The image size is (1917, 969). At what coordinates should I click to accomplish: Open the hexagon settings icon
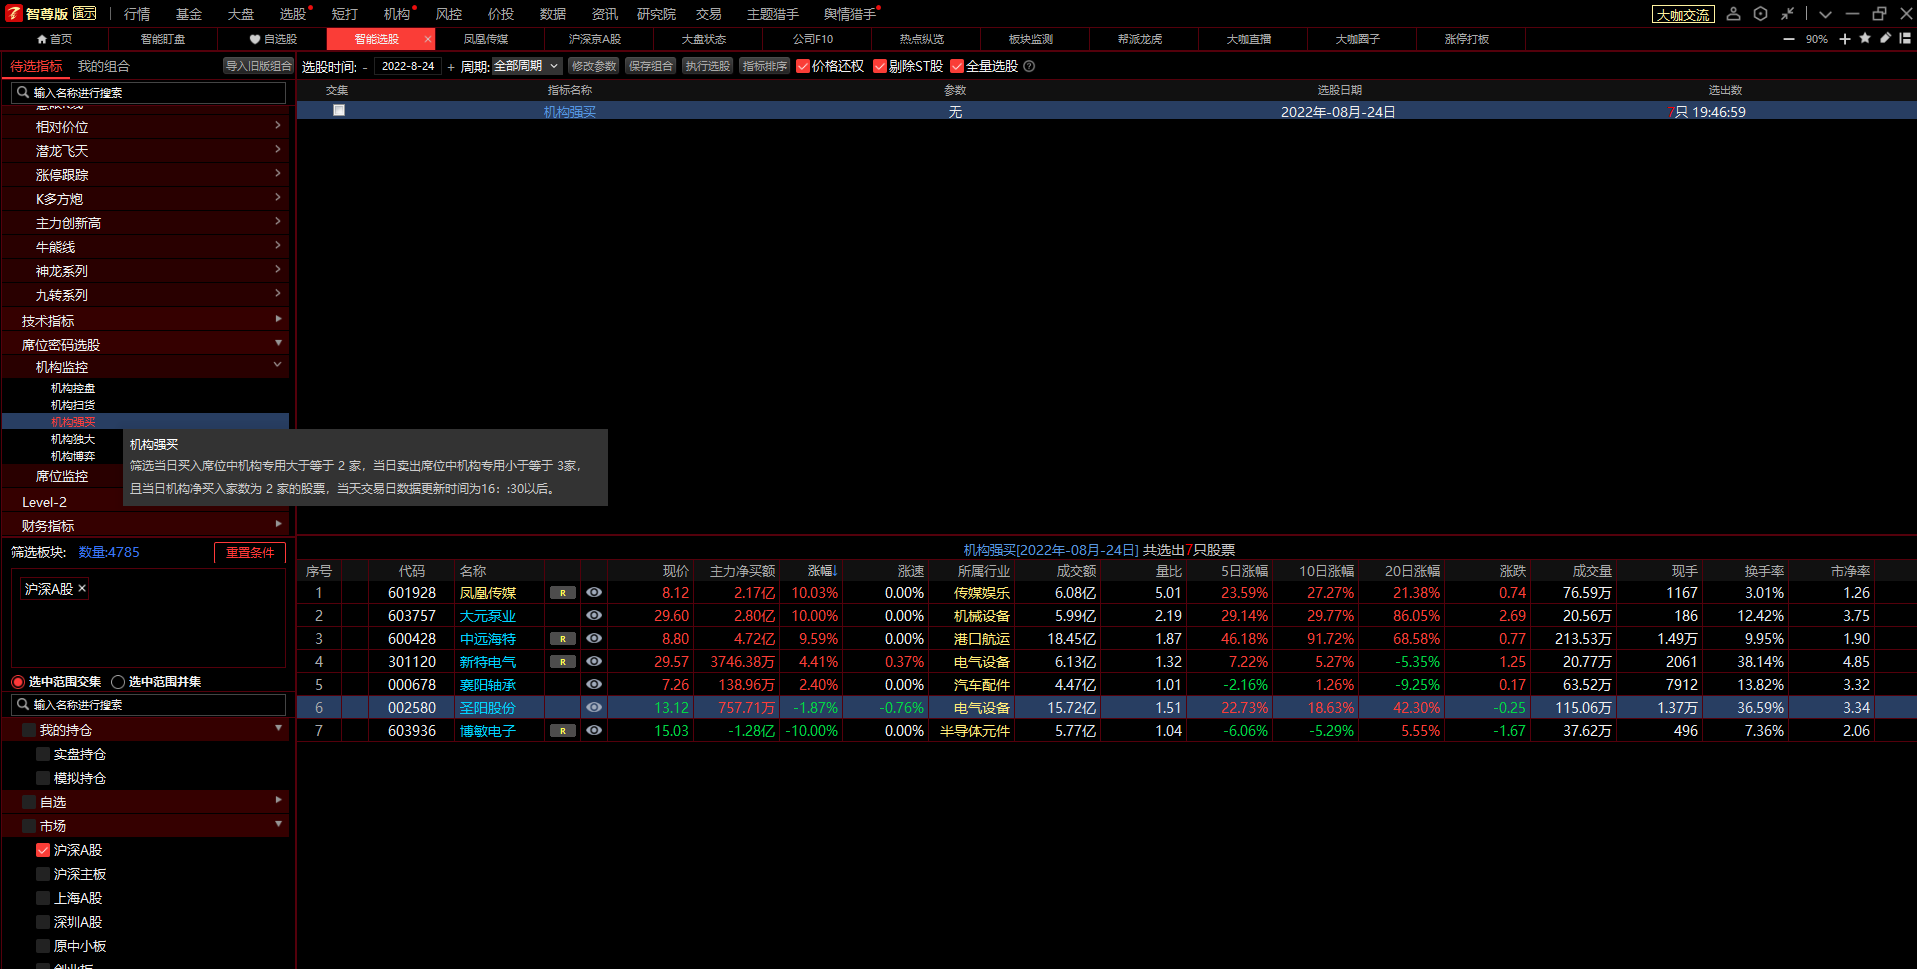tap(1761, 14)
